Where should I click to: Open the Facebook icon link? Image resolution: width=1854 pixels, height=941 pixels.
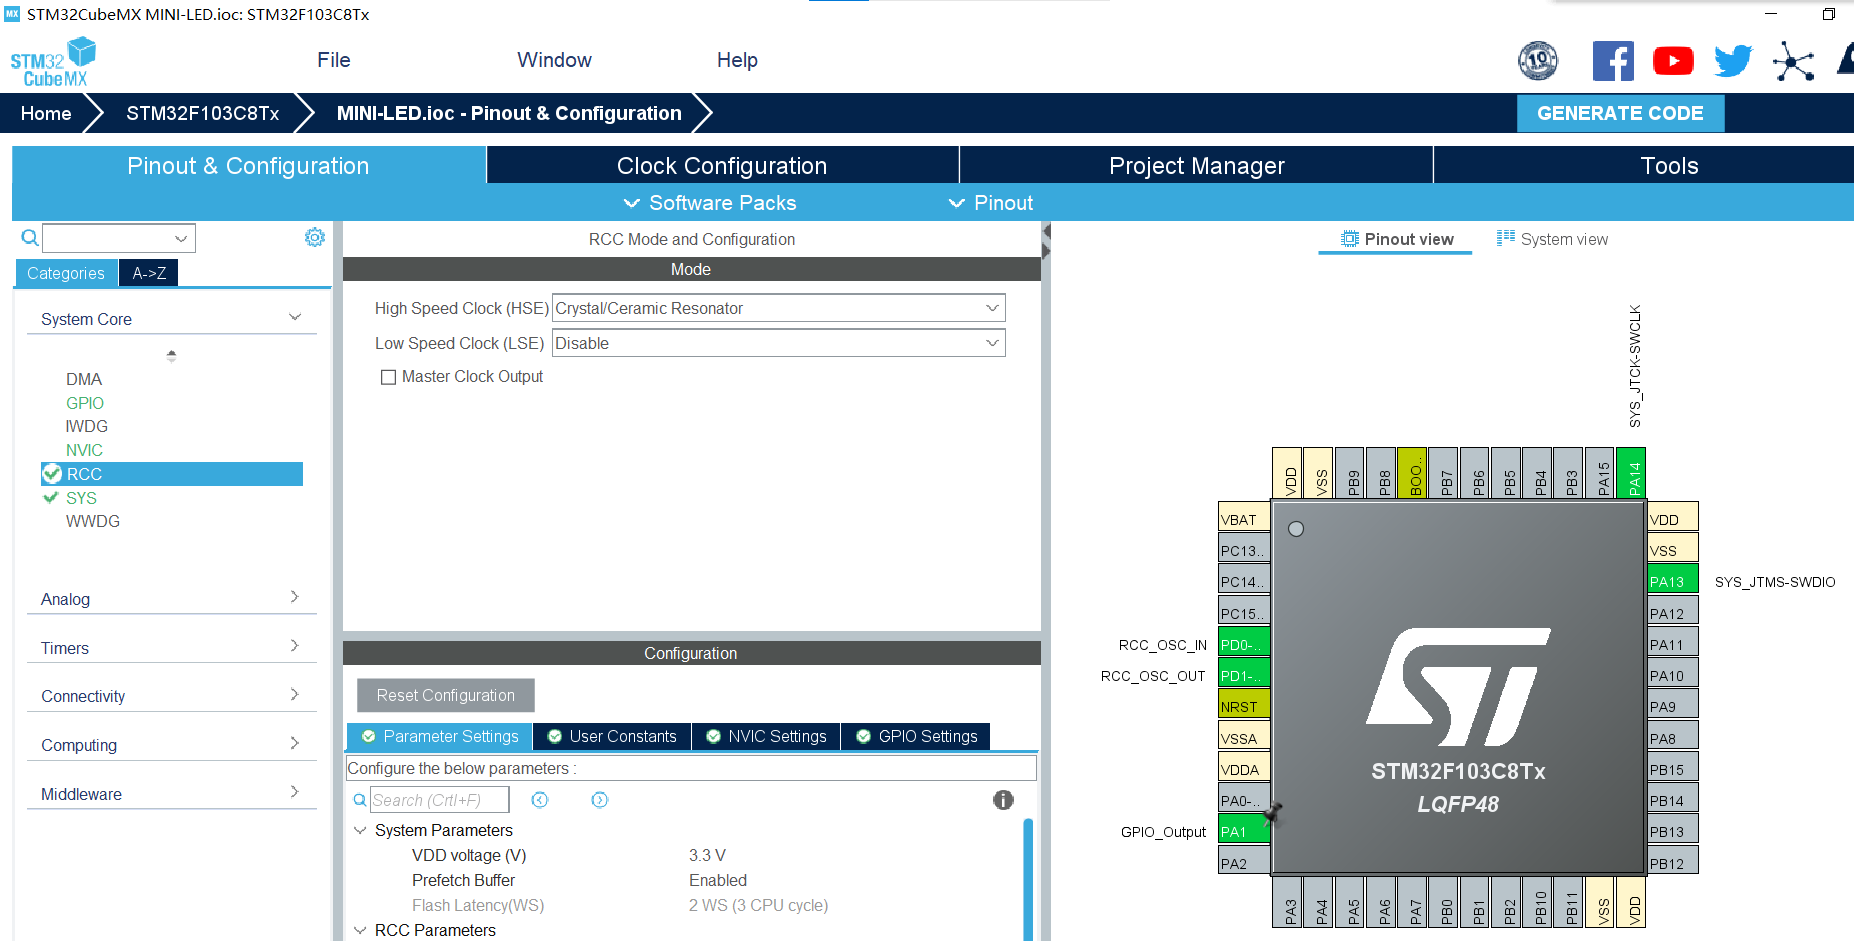click(x=1613, y=61)
